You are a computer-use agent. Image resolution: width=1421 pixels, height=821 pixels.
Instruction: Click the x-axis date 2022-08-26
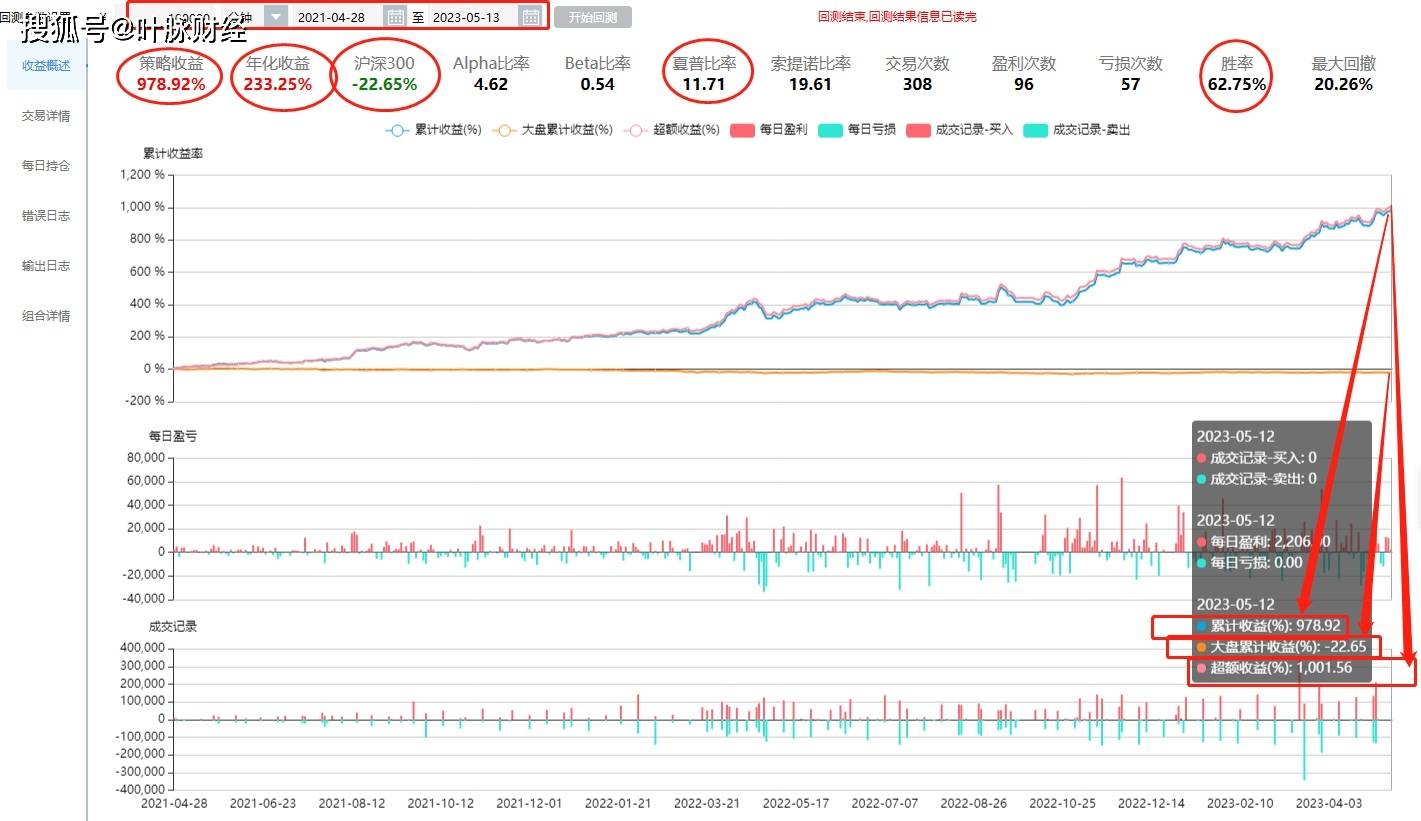973,802
